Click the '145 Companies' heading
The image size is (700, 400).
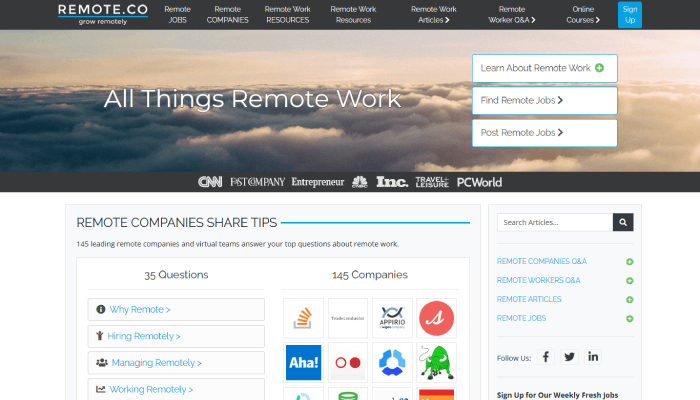pos(370,275)
